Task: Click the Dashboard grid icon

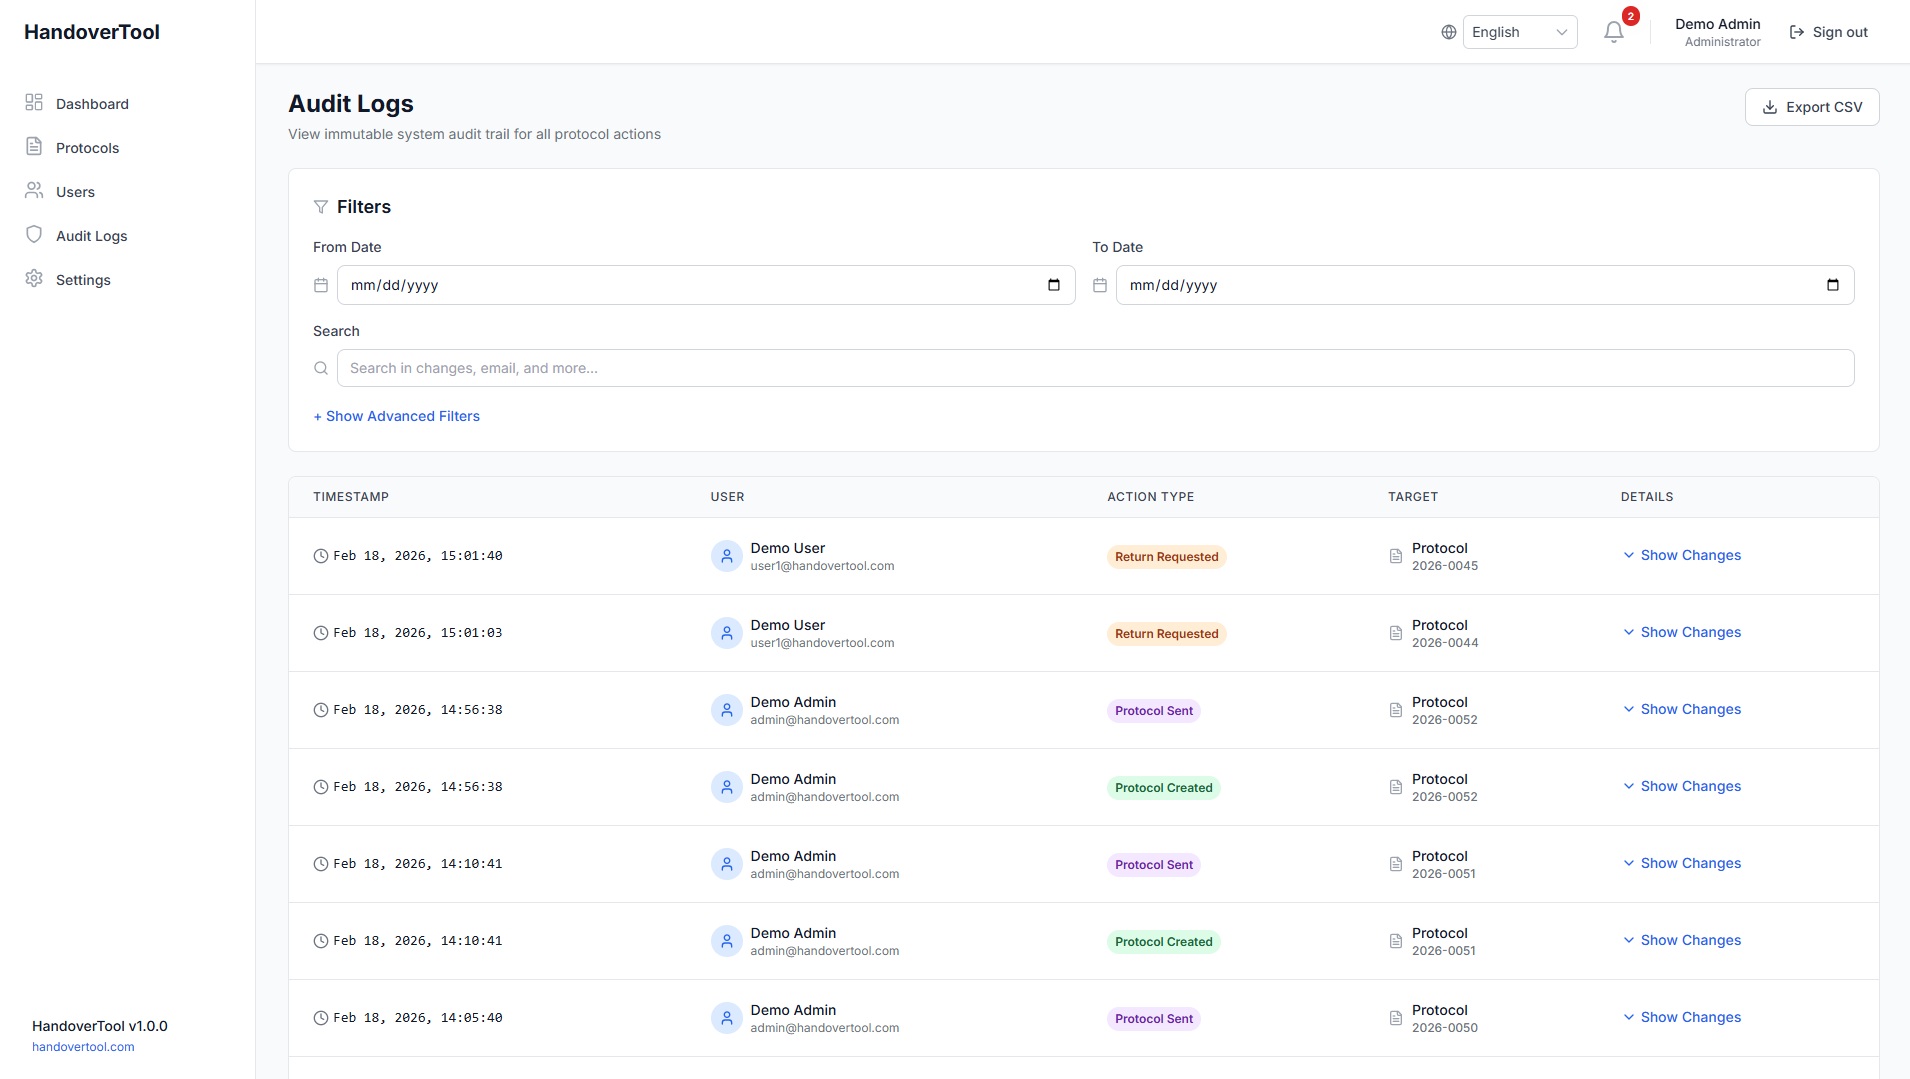Action: [34, 102]
